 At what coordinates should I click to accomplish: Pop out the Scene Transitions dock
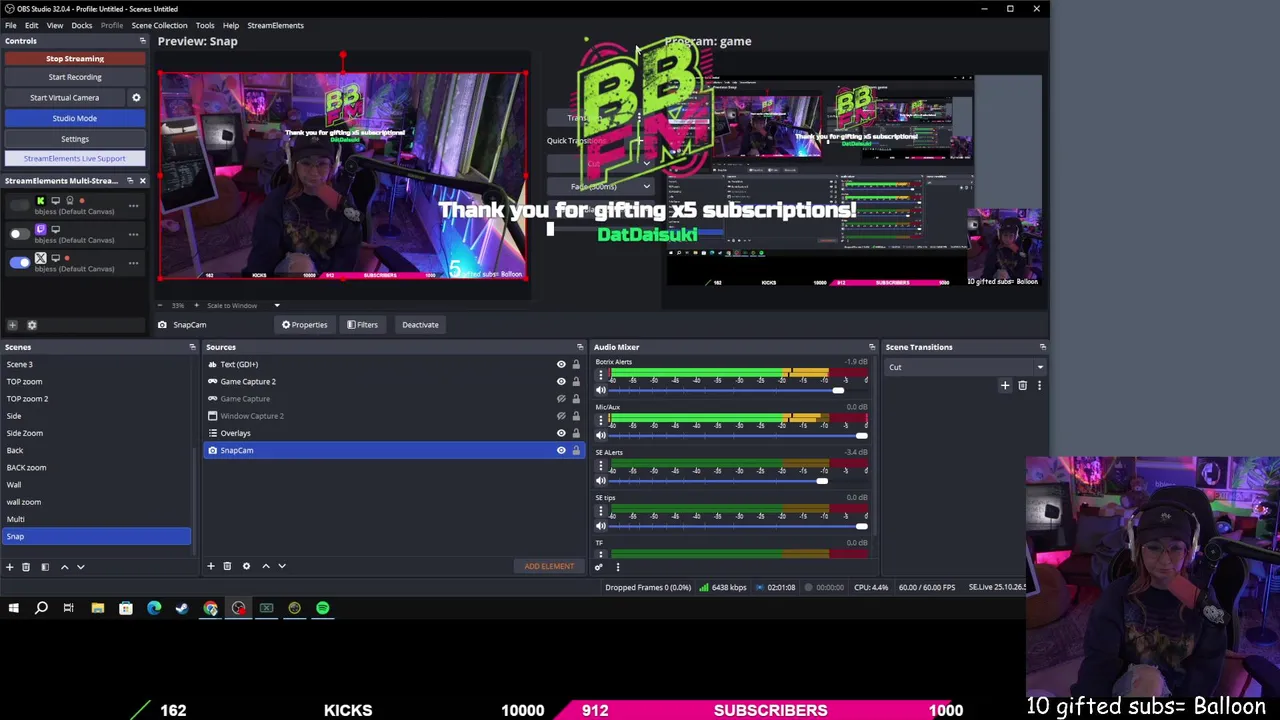tap(1043, 347)
